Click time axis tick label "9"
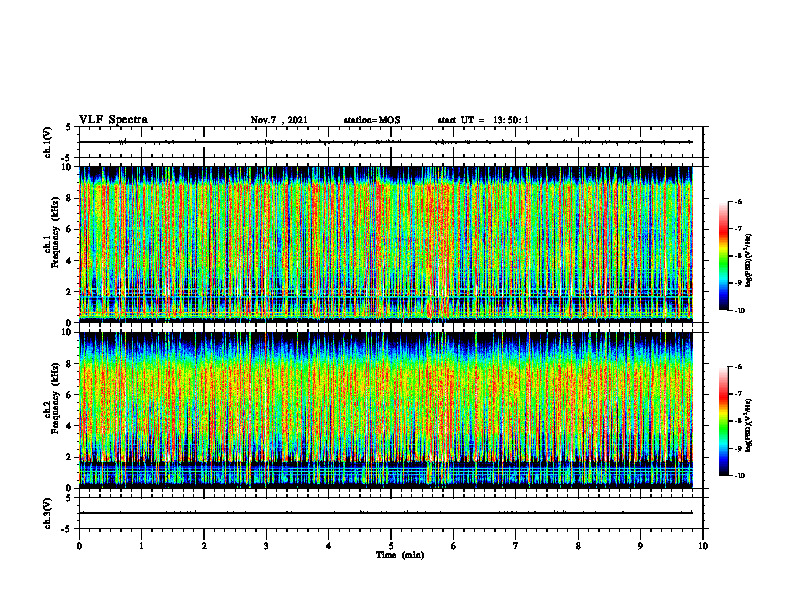792x612 pixels. 640,546
